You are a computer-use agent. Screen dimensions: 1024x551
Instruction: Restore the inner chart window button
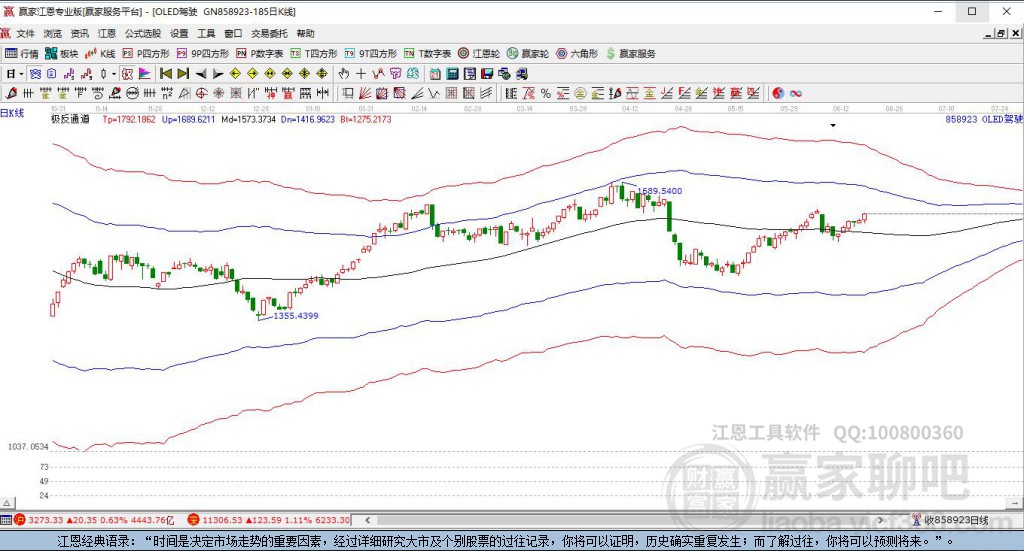point(1001,33)
